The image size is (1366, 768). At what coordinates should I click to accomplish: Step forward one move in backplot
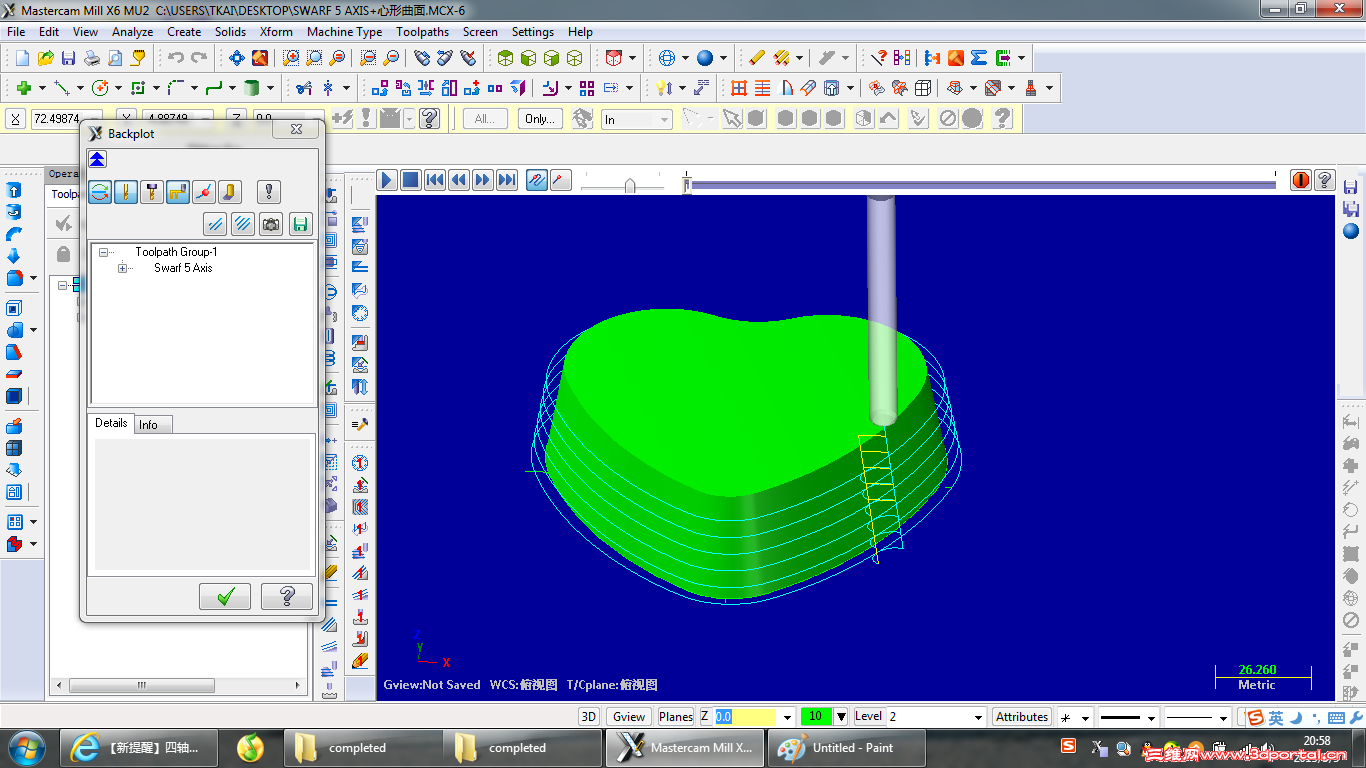483,180
